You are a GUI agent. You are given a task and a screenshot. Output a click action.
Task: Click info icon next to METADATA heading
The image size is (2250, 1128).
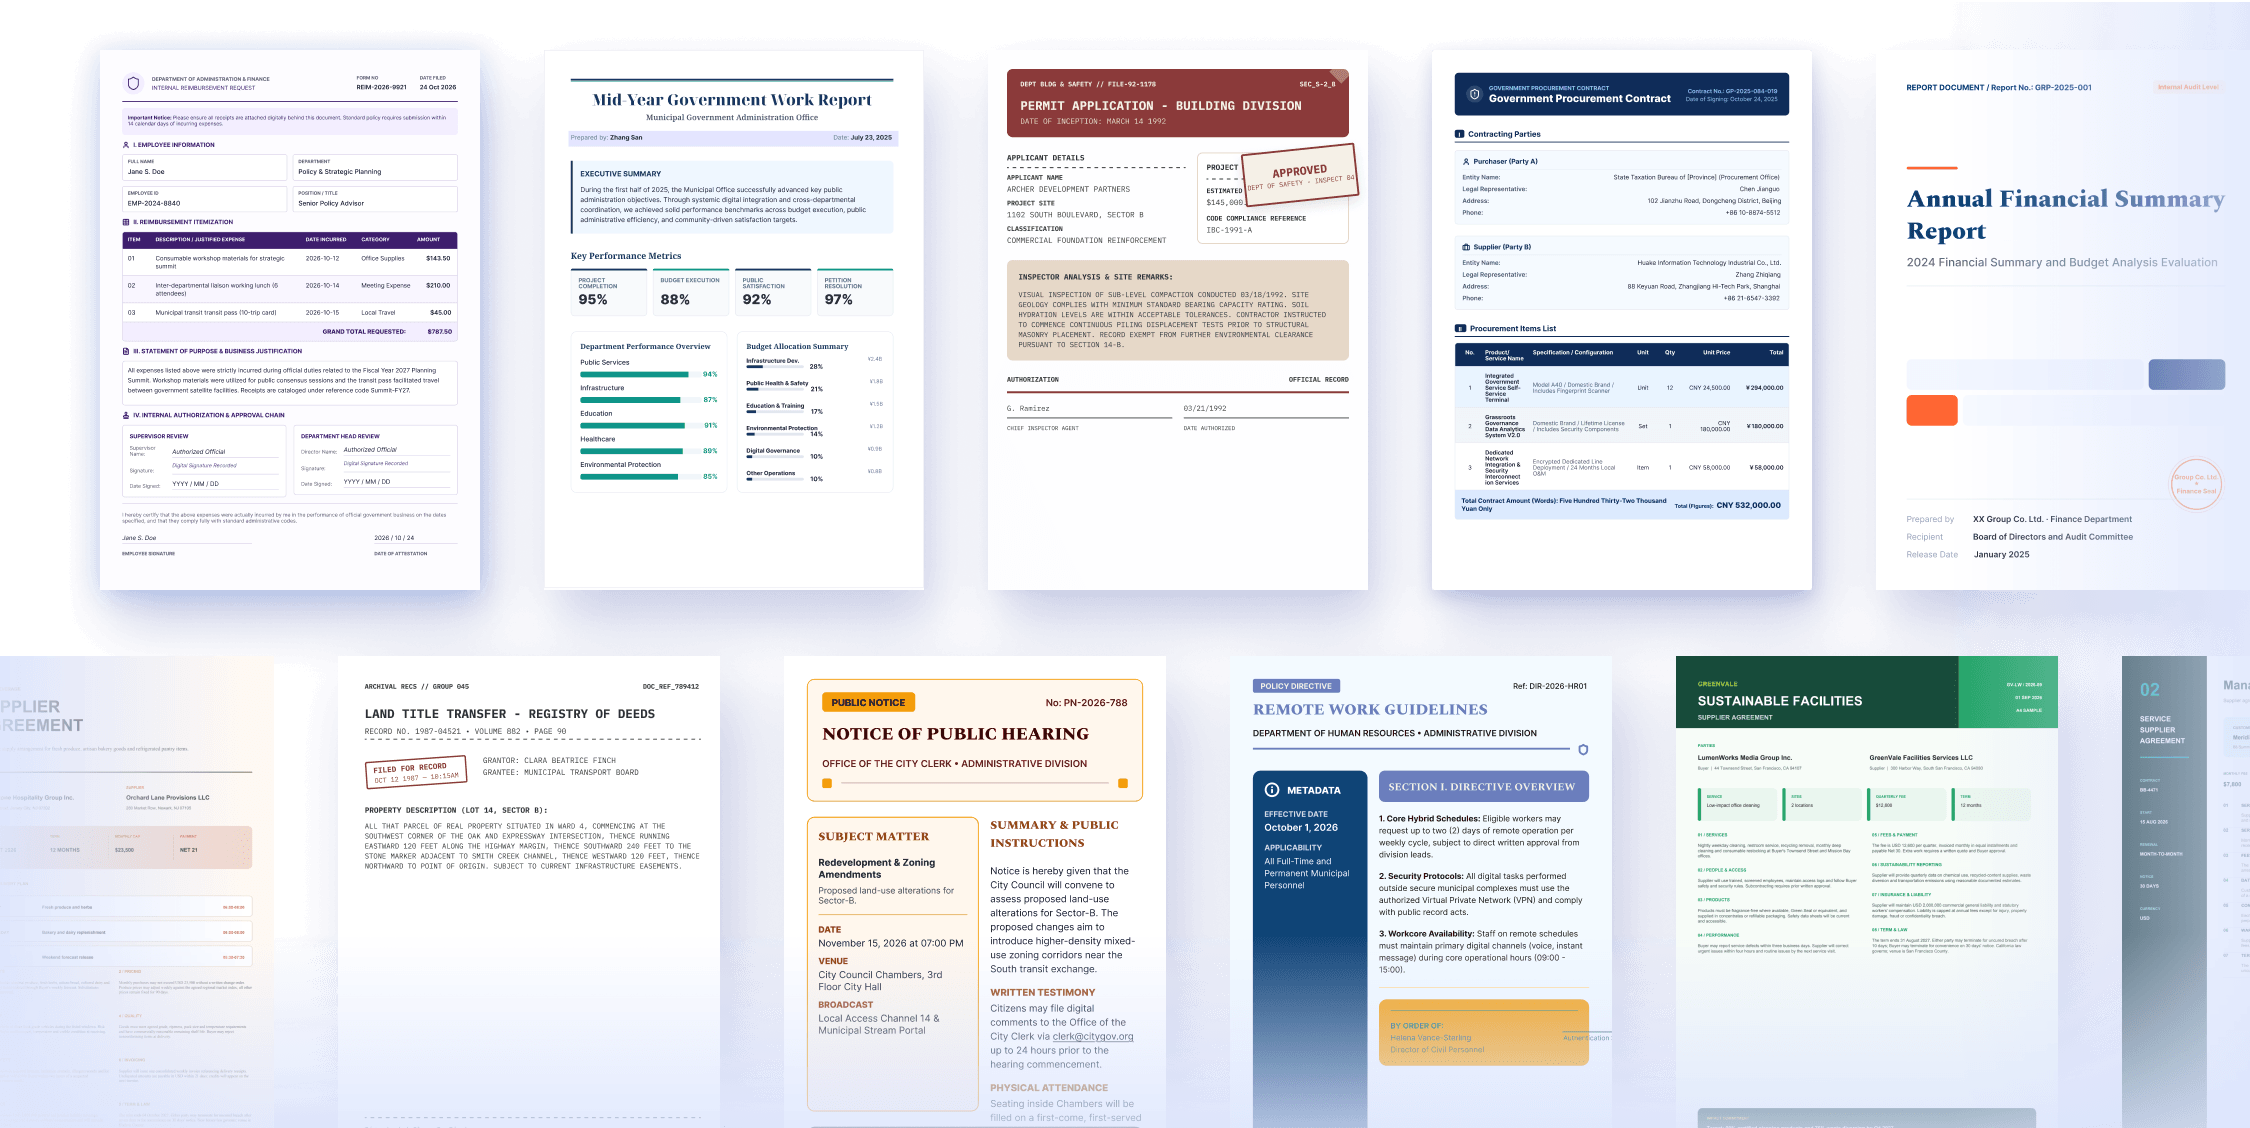(x=1272, y=790)
